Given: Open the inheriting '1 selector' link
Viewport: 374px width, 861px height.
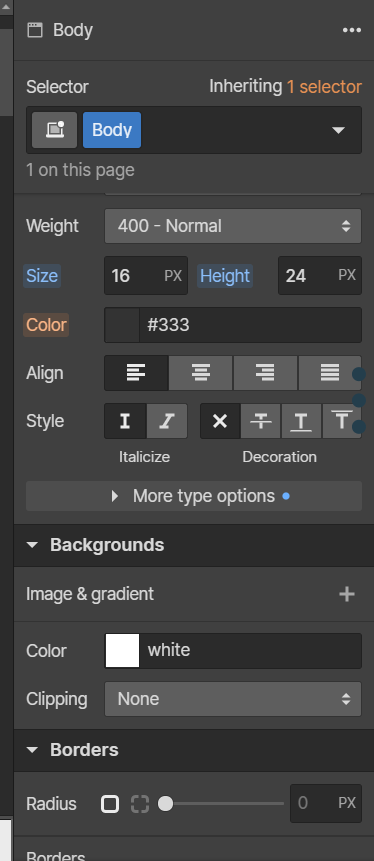Looking at the screenshot, I should (x=324, y=87).
